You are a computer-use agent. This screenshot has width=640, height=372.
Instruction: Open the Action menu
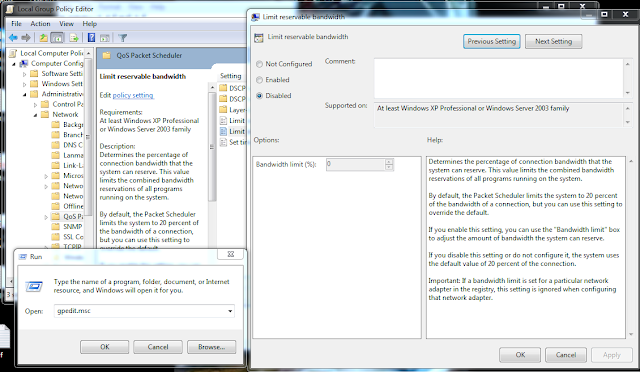tap(40, 24)
